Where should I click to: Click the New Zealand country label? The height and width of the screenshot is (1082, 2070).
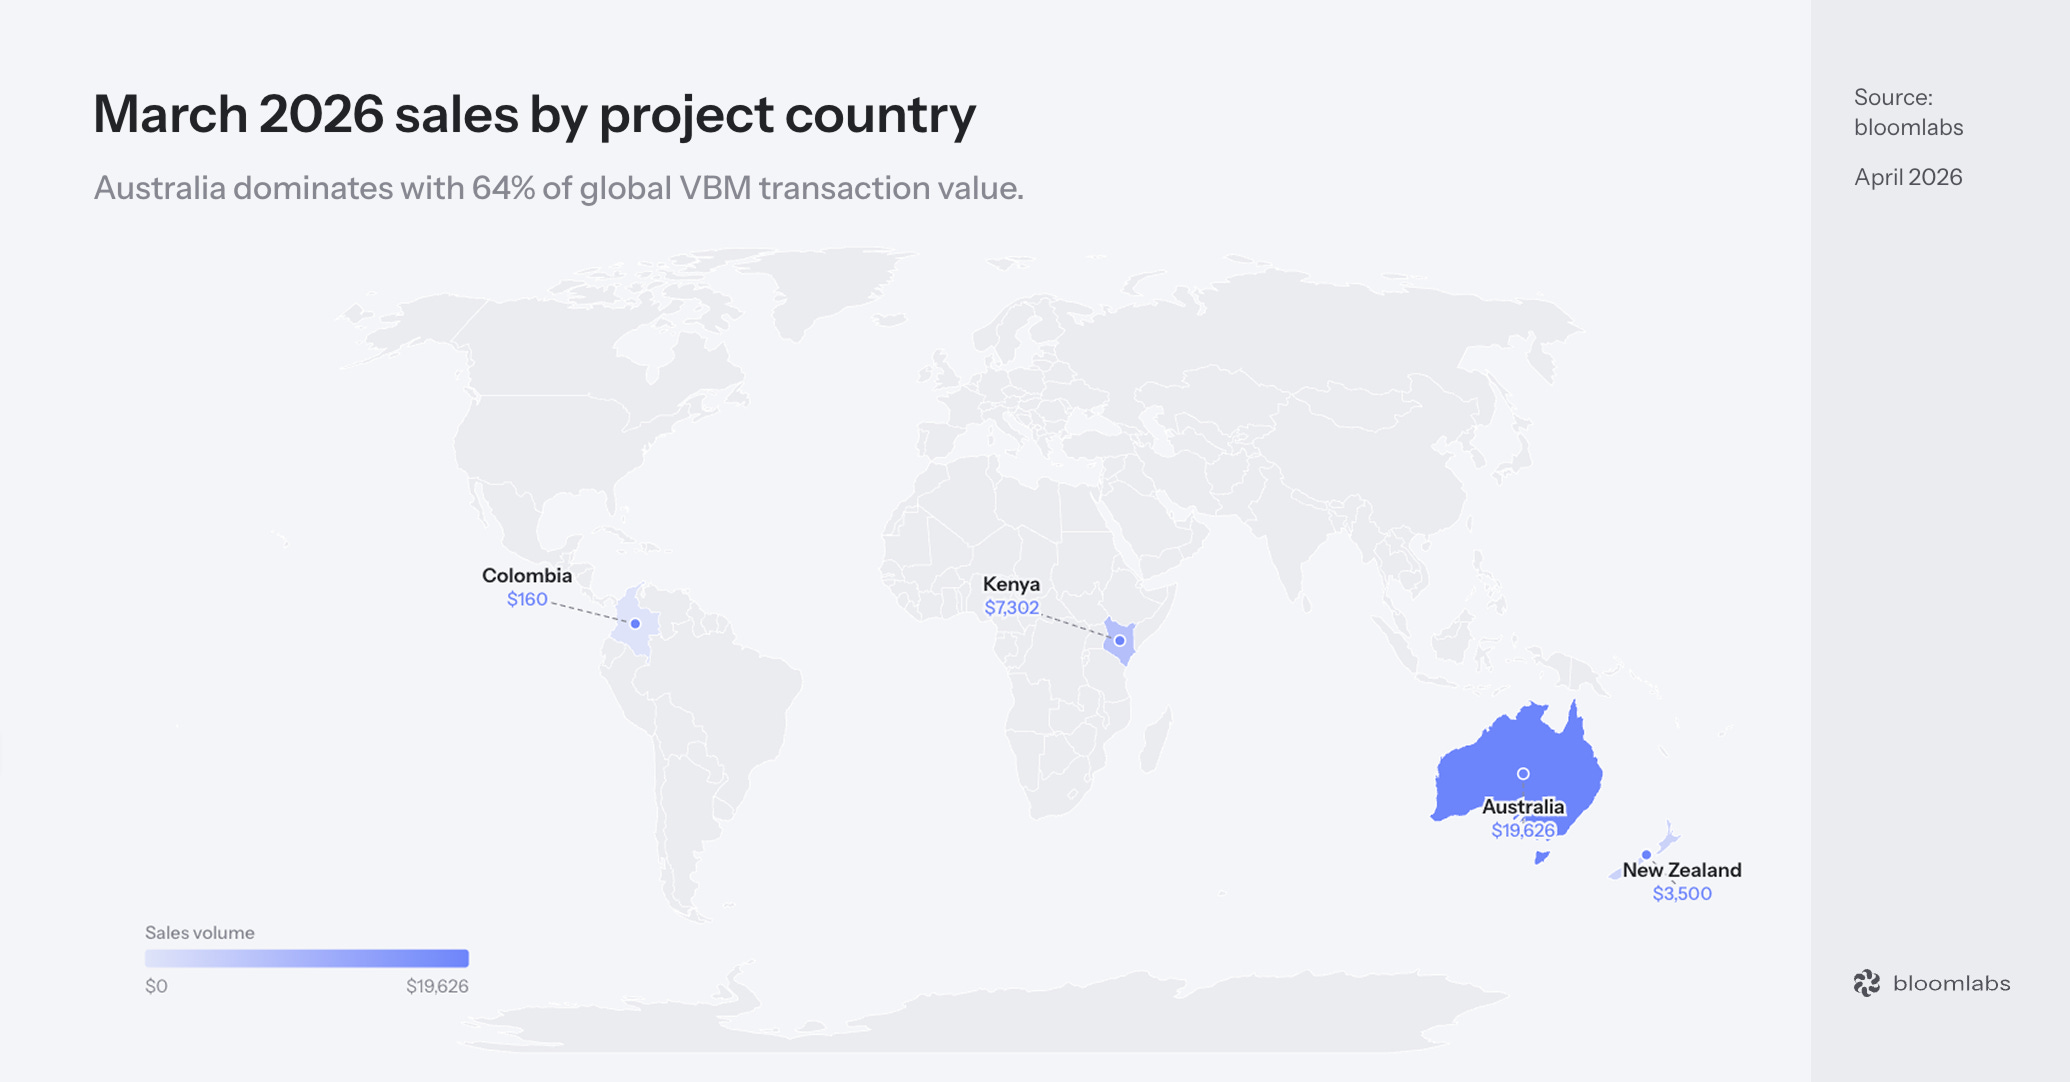(x=1682, y=870)
